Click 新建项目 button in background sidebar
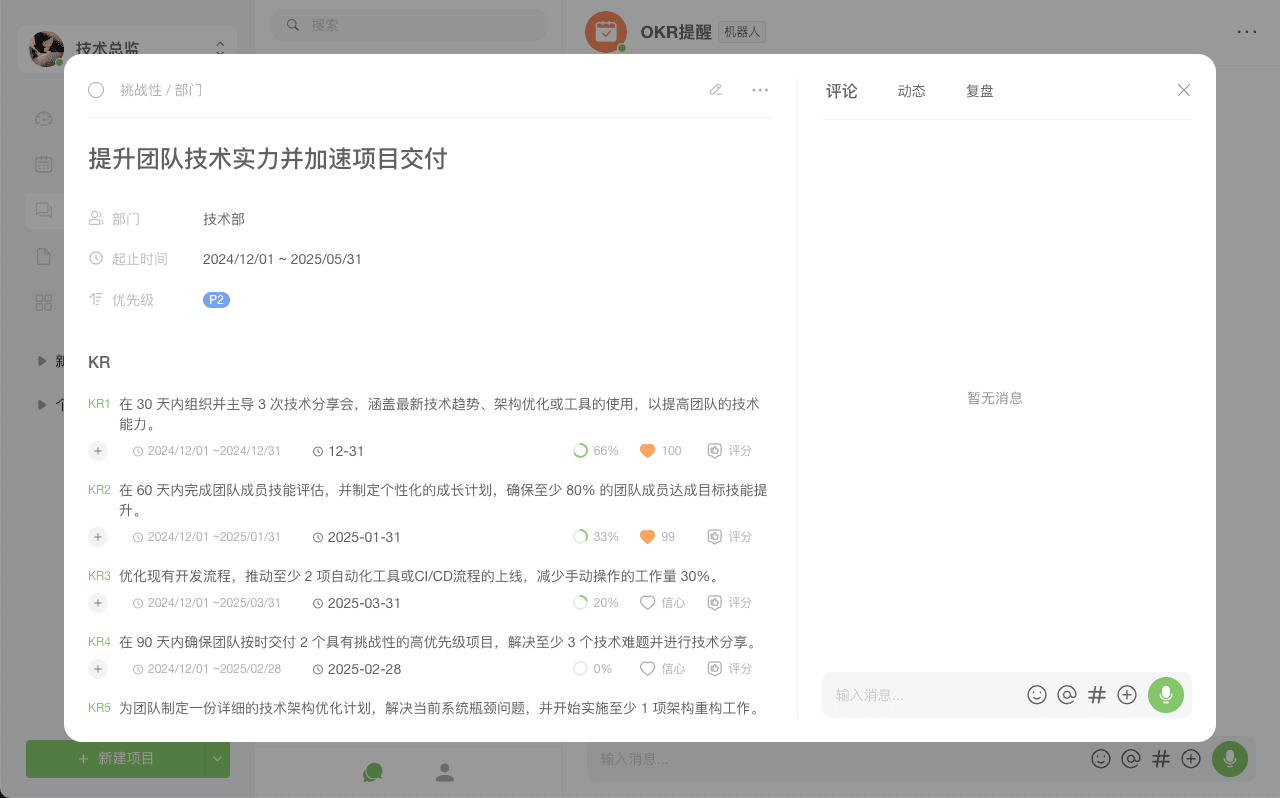 point(116,759)
